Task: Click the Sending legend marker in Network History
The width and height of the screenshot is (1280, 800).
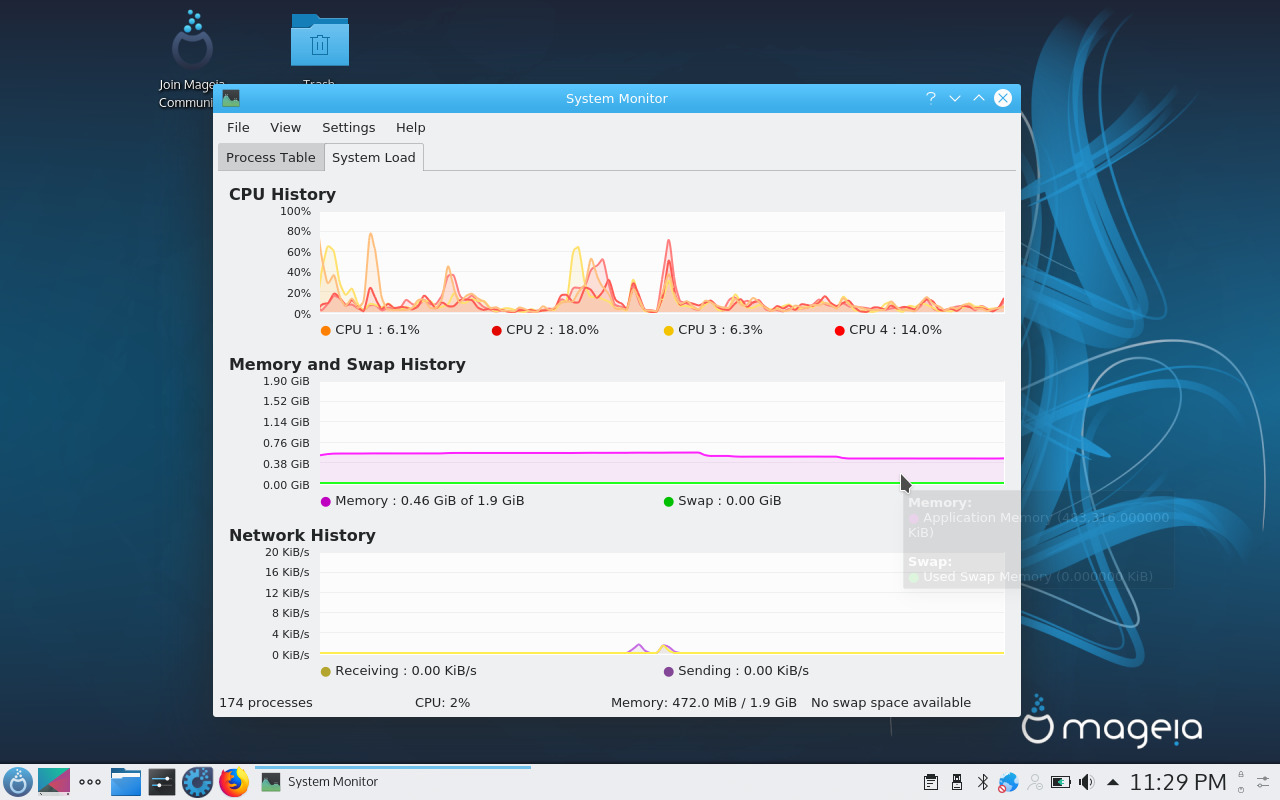Action: (668, 670)
